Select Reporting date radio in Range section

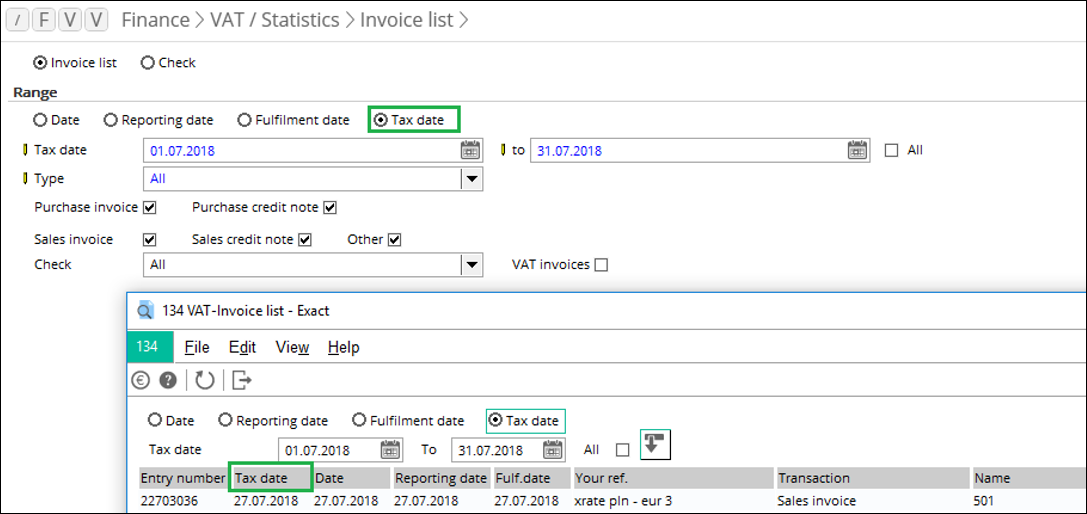click(x=111, y=120)
